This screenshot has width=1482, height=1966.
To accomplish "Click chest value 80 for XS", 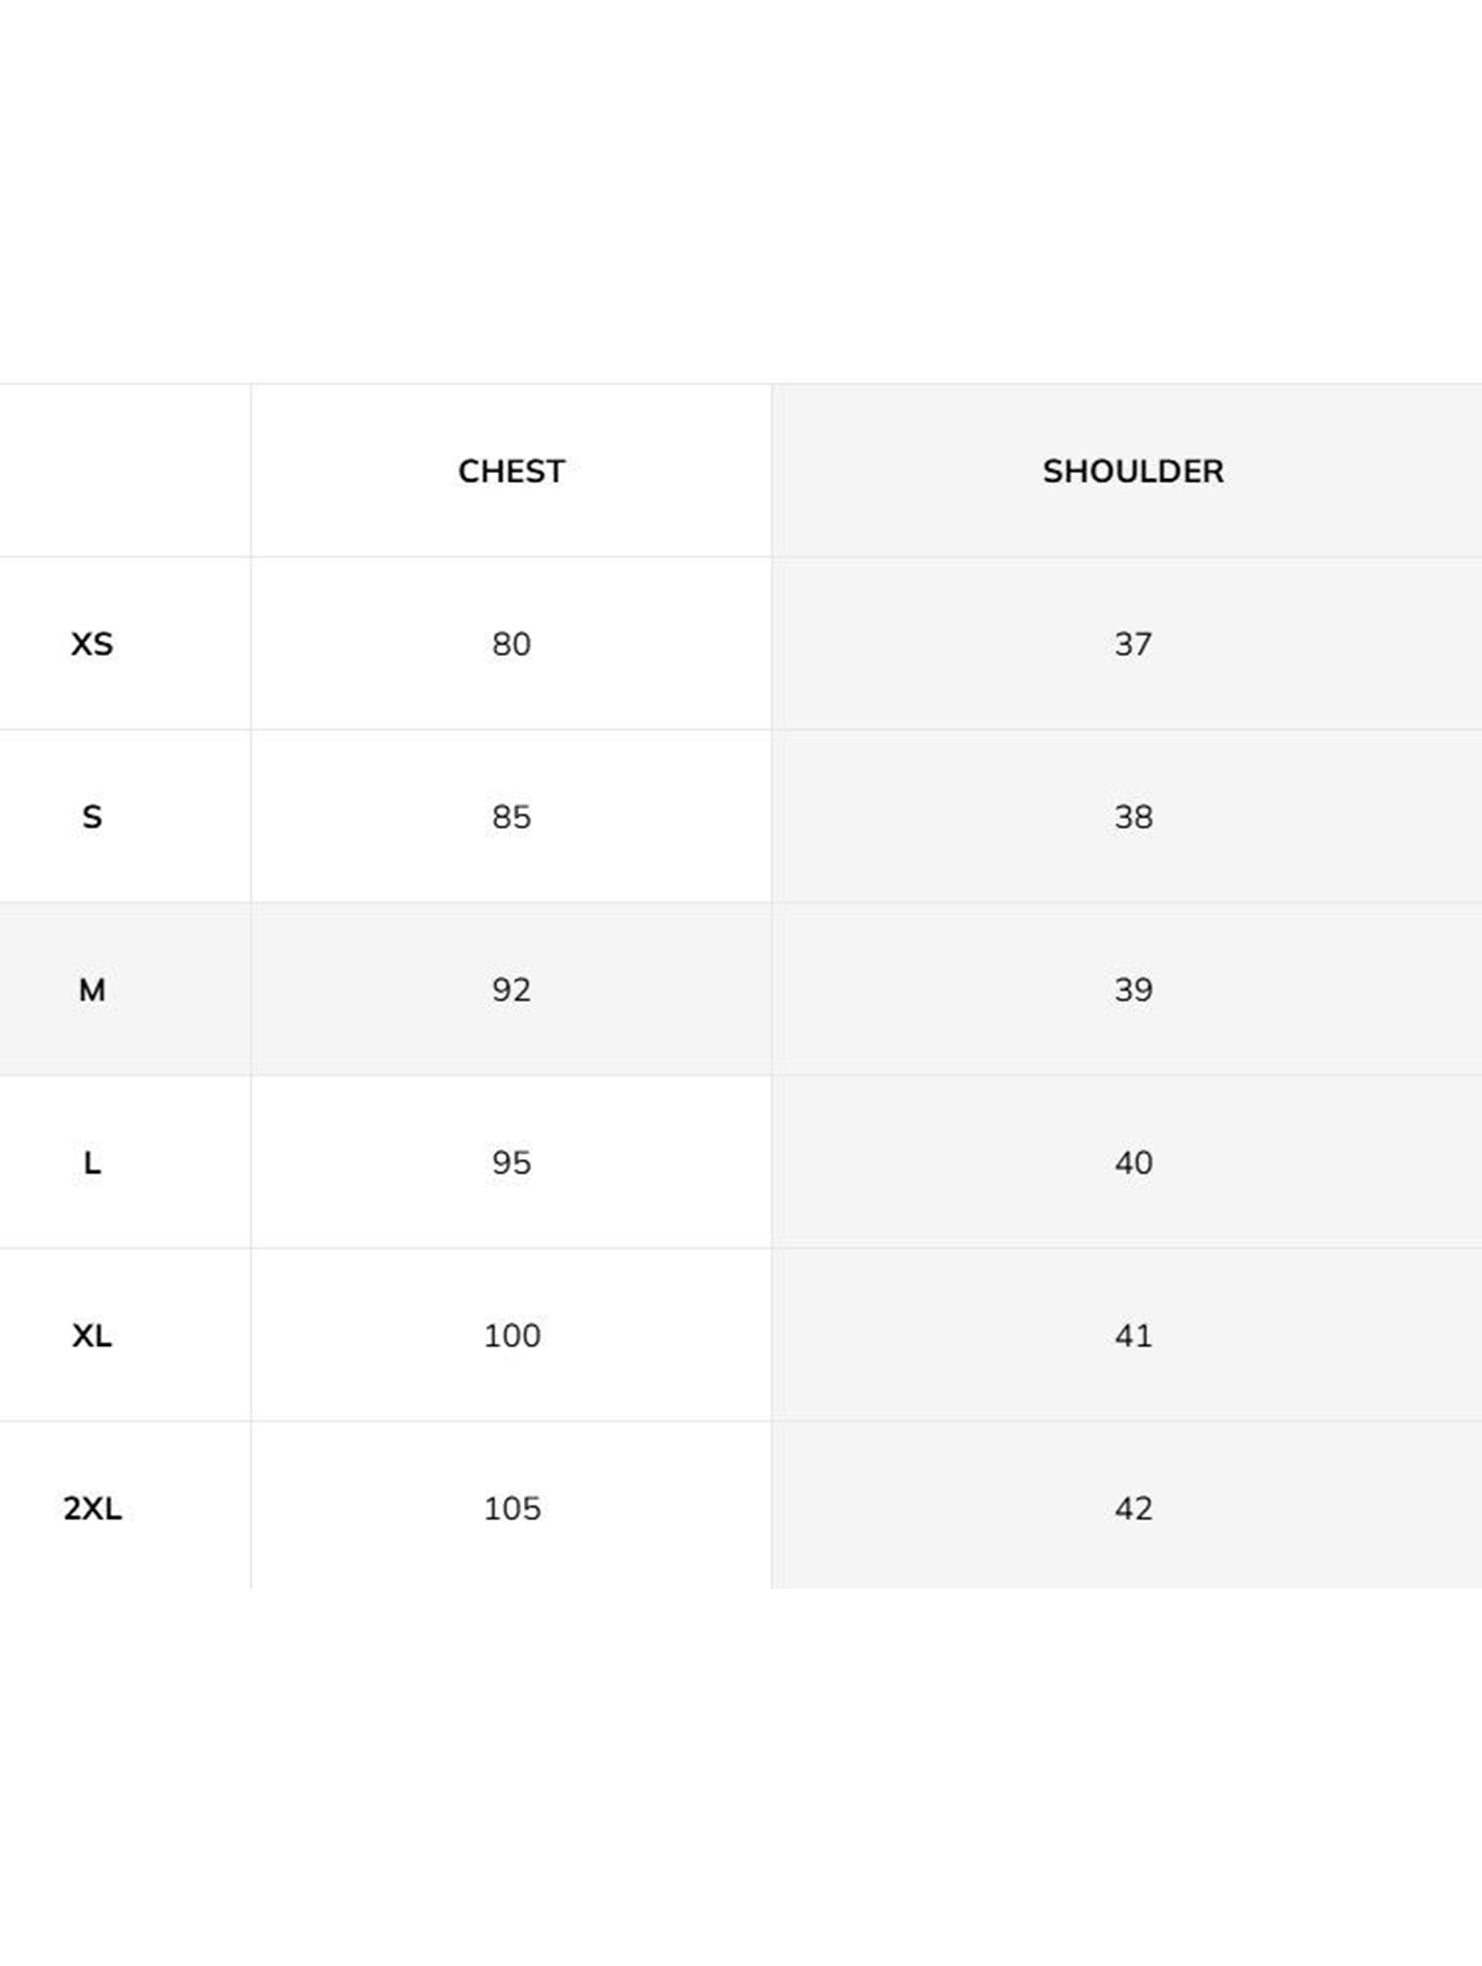I will pyautogui.click(x=511, y=644).
